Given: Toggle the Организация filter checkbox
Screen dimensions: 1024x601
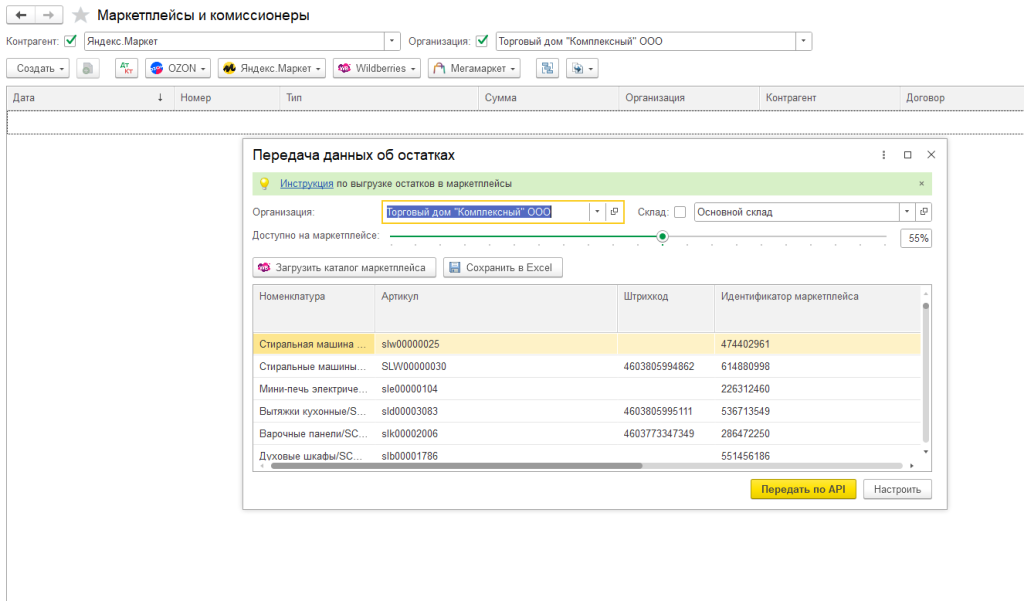Looking at the screenshot, I should (x=482, y=41).
